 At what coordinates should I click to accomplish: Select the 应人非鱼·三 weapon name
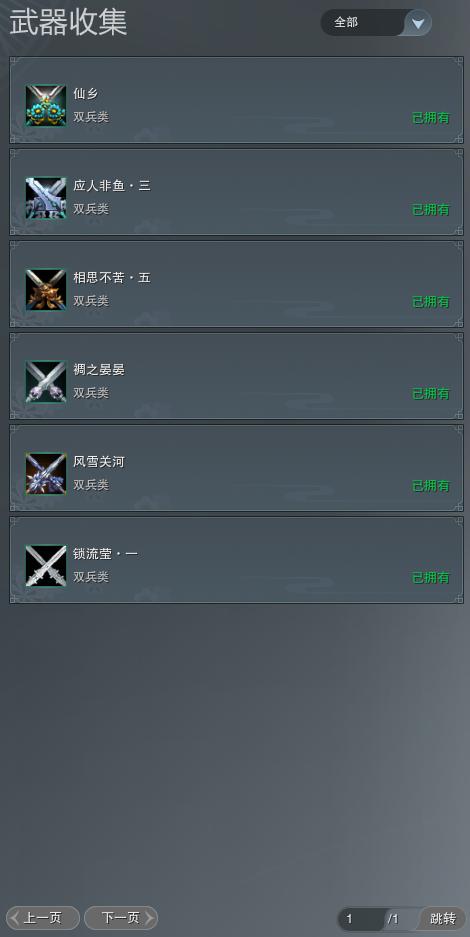pyautogui.click(x=112, y=186)
